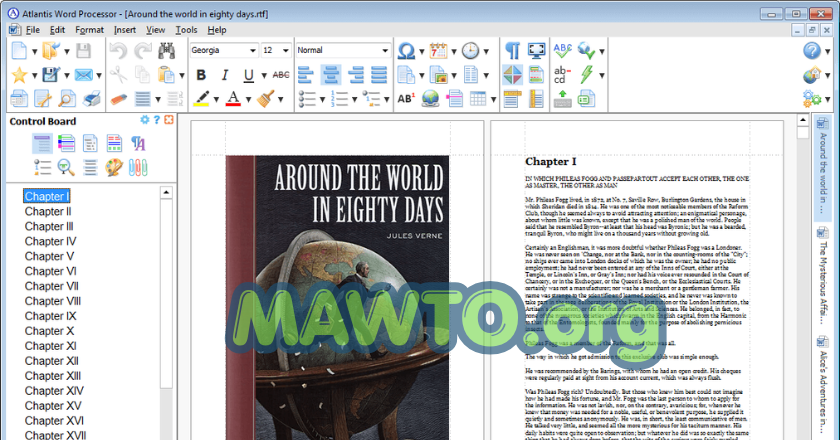Click the Fullscreen monitor icon
The width and height of the screenshot is (840, 440).
(537, 51)
